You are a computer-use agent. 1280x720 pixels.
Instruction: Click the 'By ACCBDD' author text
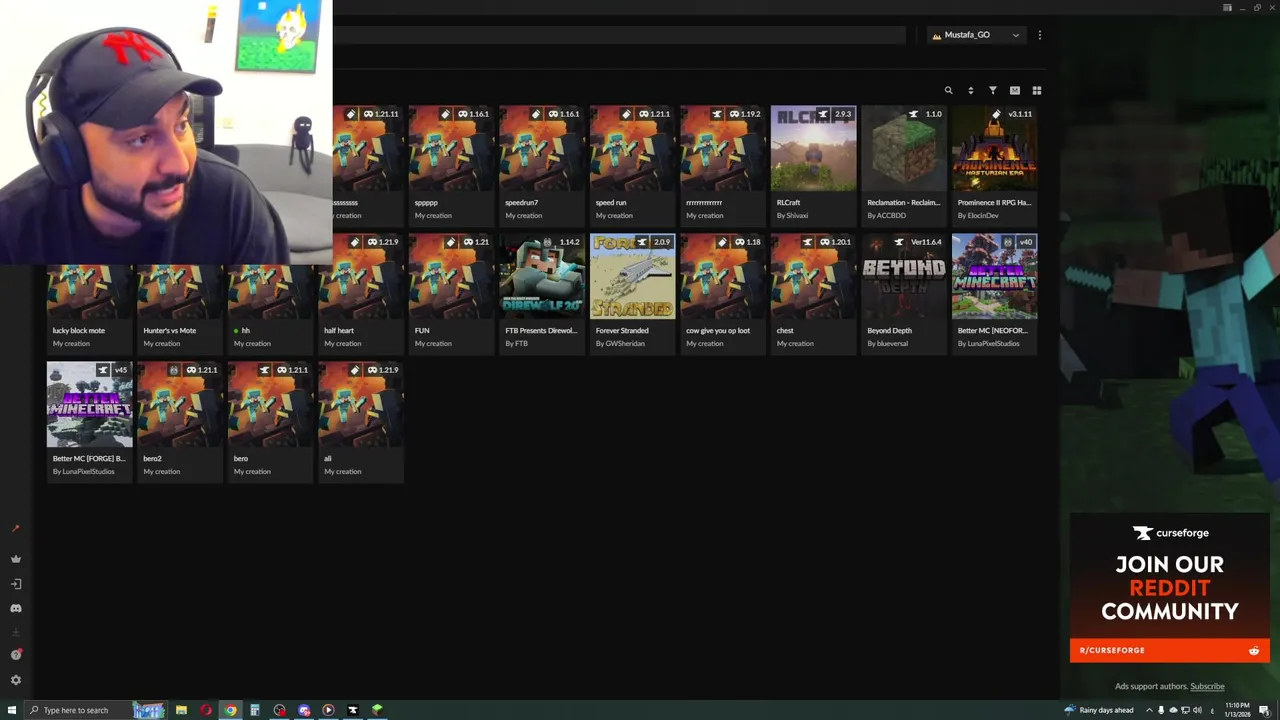click(x=886, y=215)
